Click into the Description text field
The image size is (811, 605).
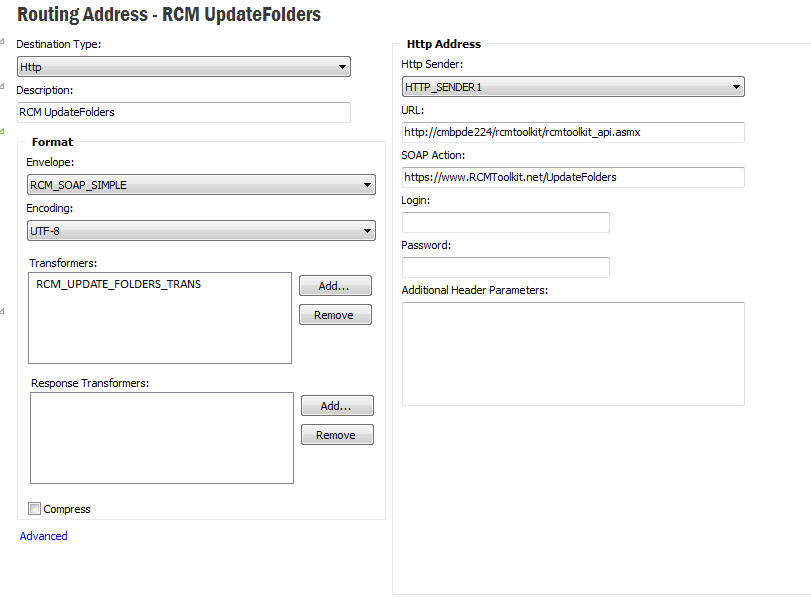coord(184,112)
